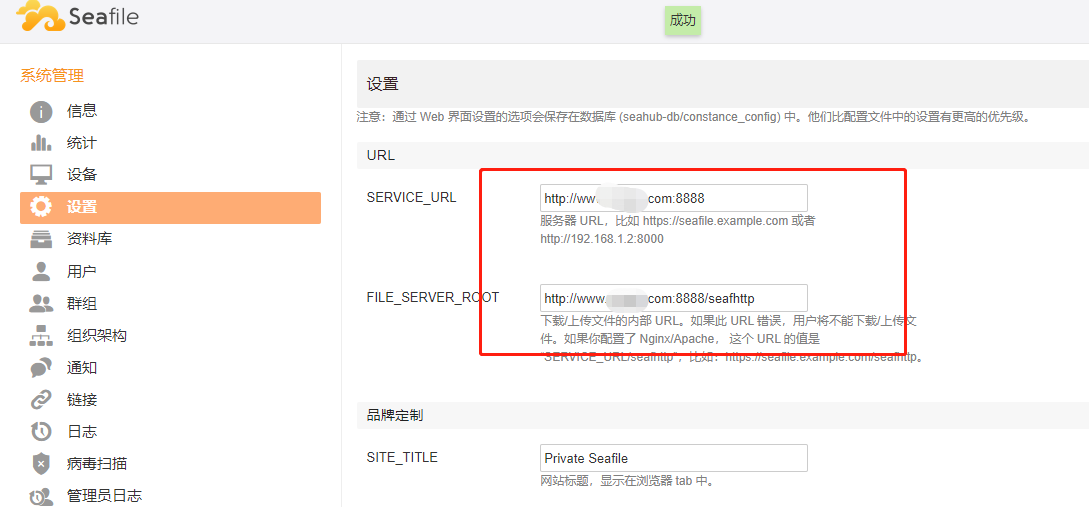Click the 链接 chain link icon

[x=41, y=399]
